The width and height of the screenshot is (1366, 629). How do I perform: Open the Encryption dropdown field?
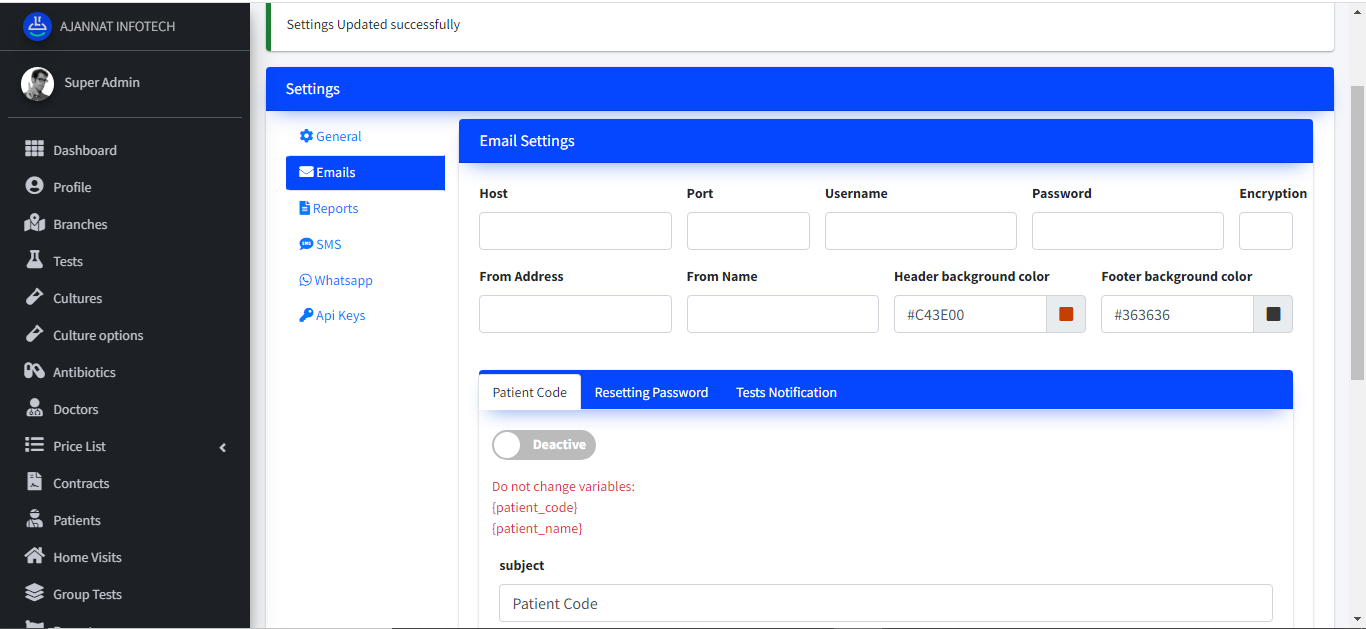[1265, 231]
